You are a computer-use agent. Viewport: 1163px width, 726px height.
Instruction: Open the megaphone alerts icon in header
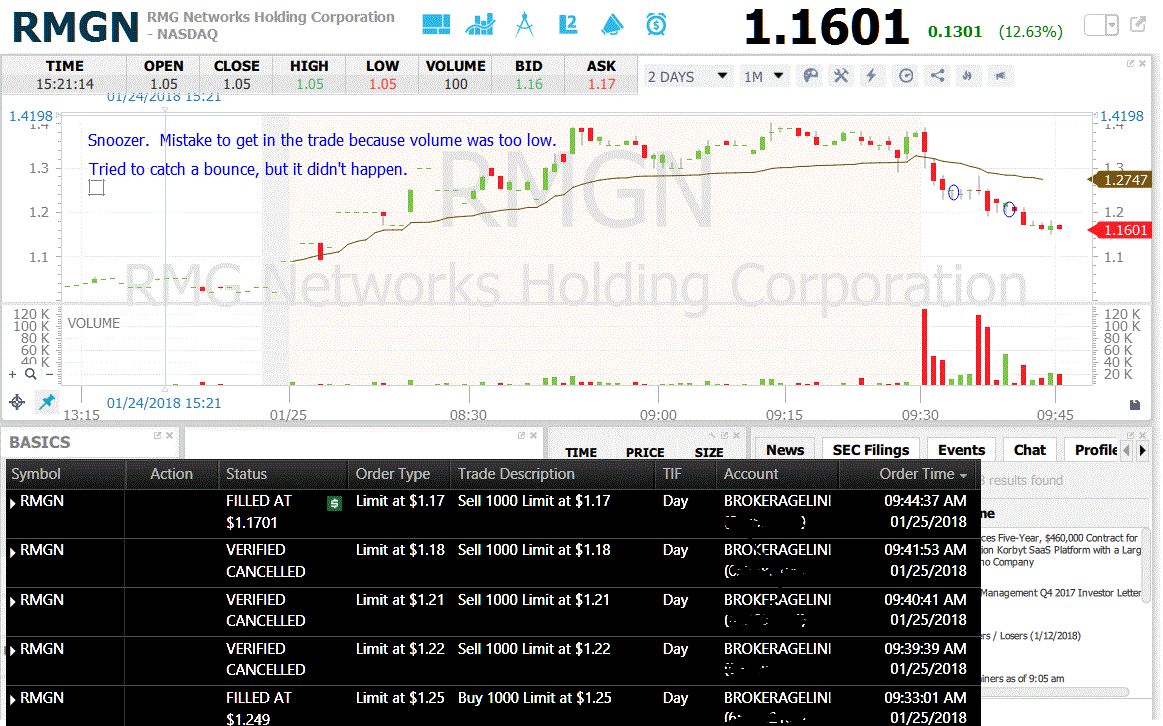pos(612,24)
